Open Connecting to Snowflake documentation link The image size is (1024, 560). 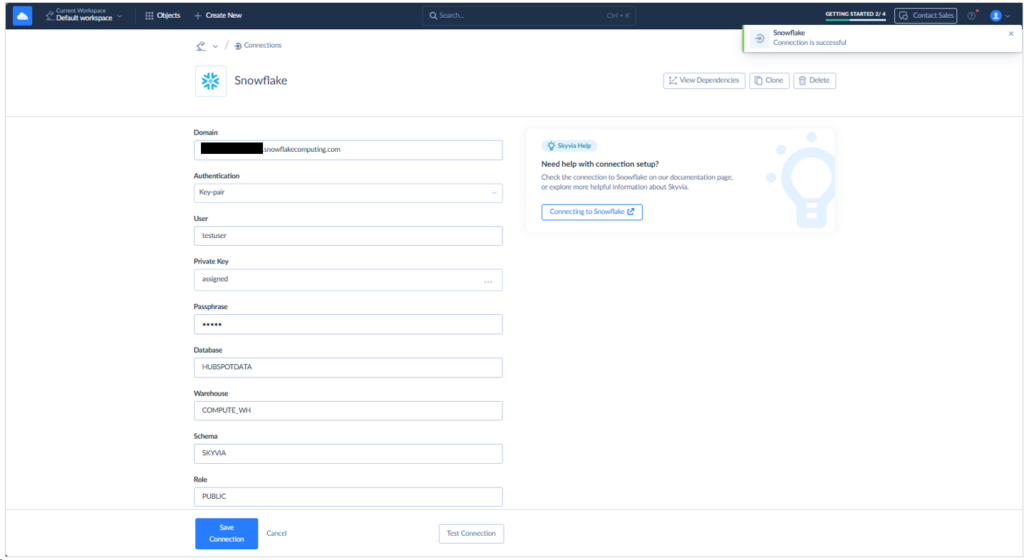point(592,211)
